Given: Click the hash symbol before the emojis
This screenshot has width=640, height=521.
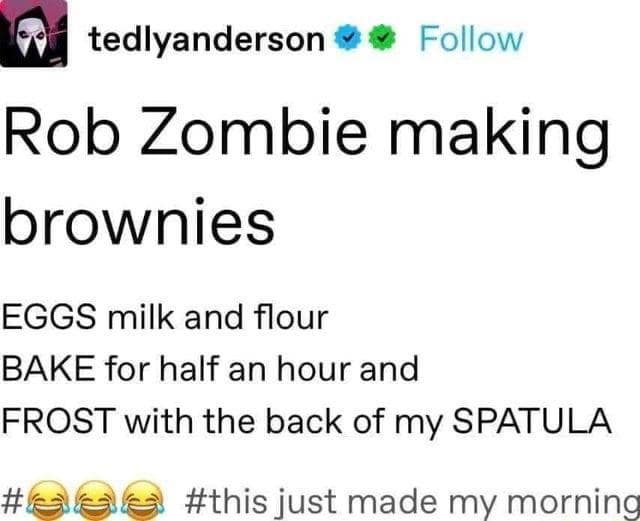Looking at the screenshot, I should pyautogui.click(x=13, y=501).
